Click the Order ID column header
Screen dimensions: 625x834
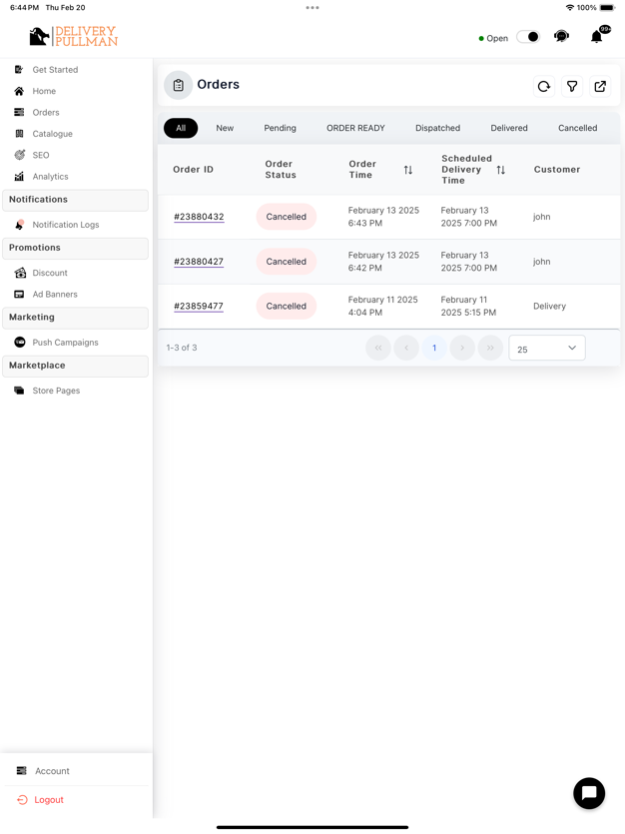193,169
